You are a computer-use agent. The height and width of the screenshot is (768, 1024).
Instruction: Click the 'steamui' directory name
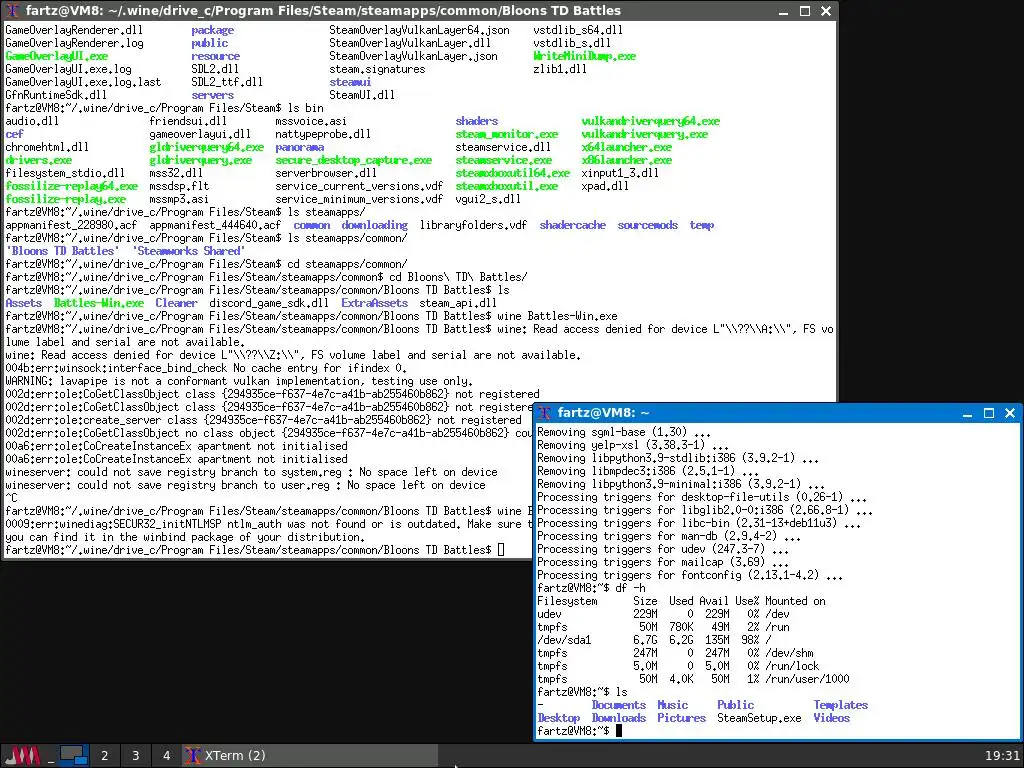(x=350, y=82)
